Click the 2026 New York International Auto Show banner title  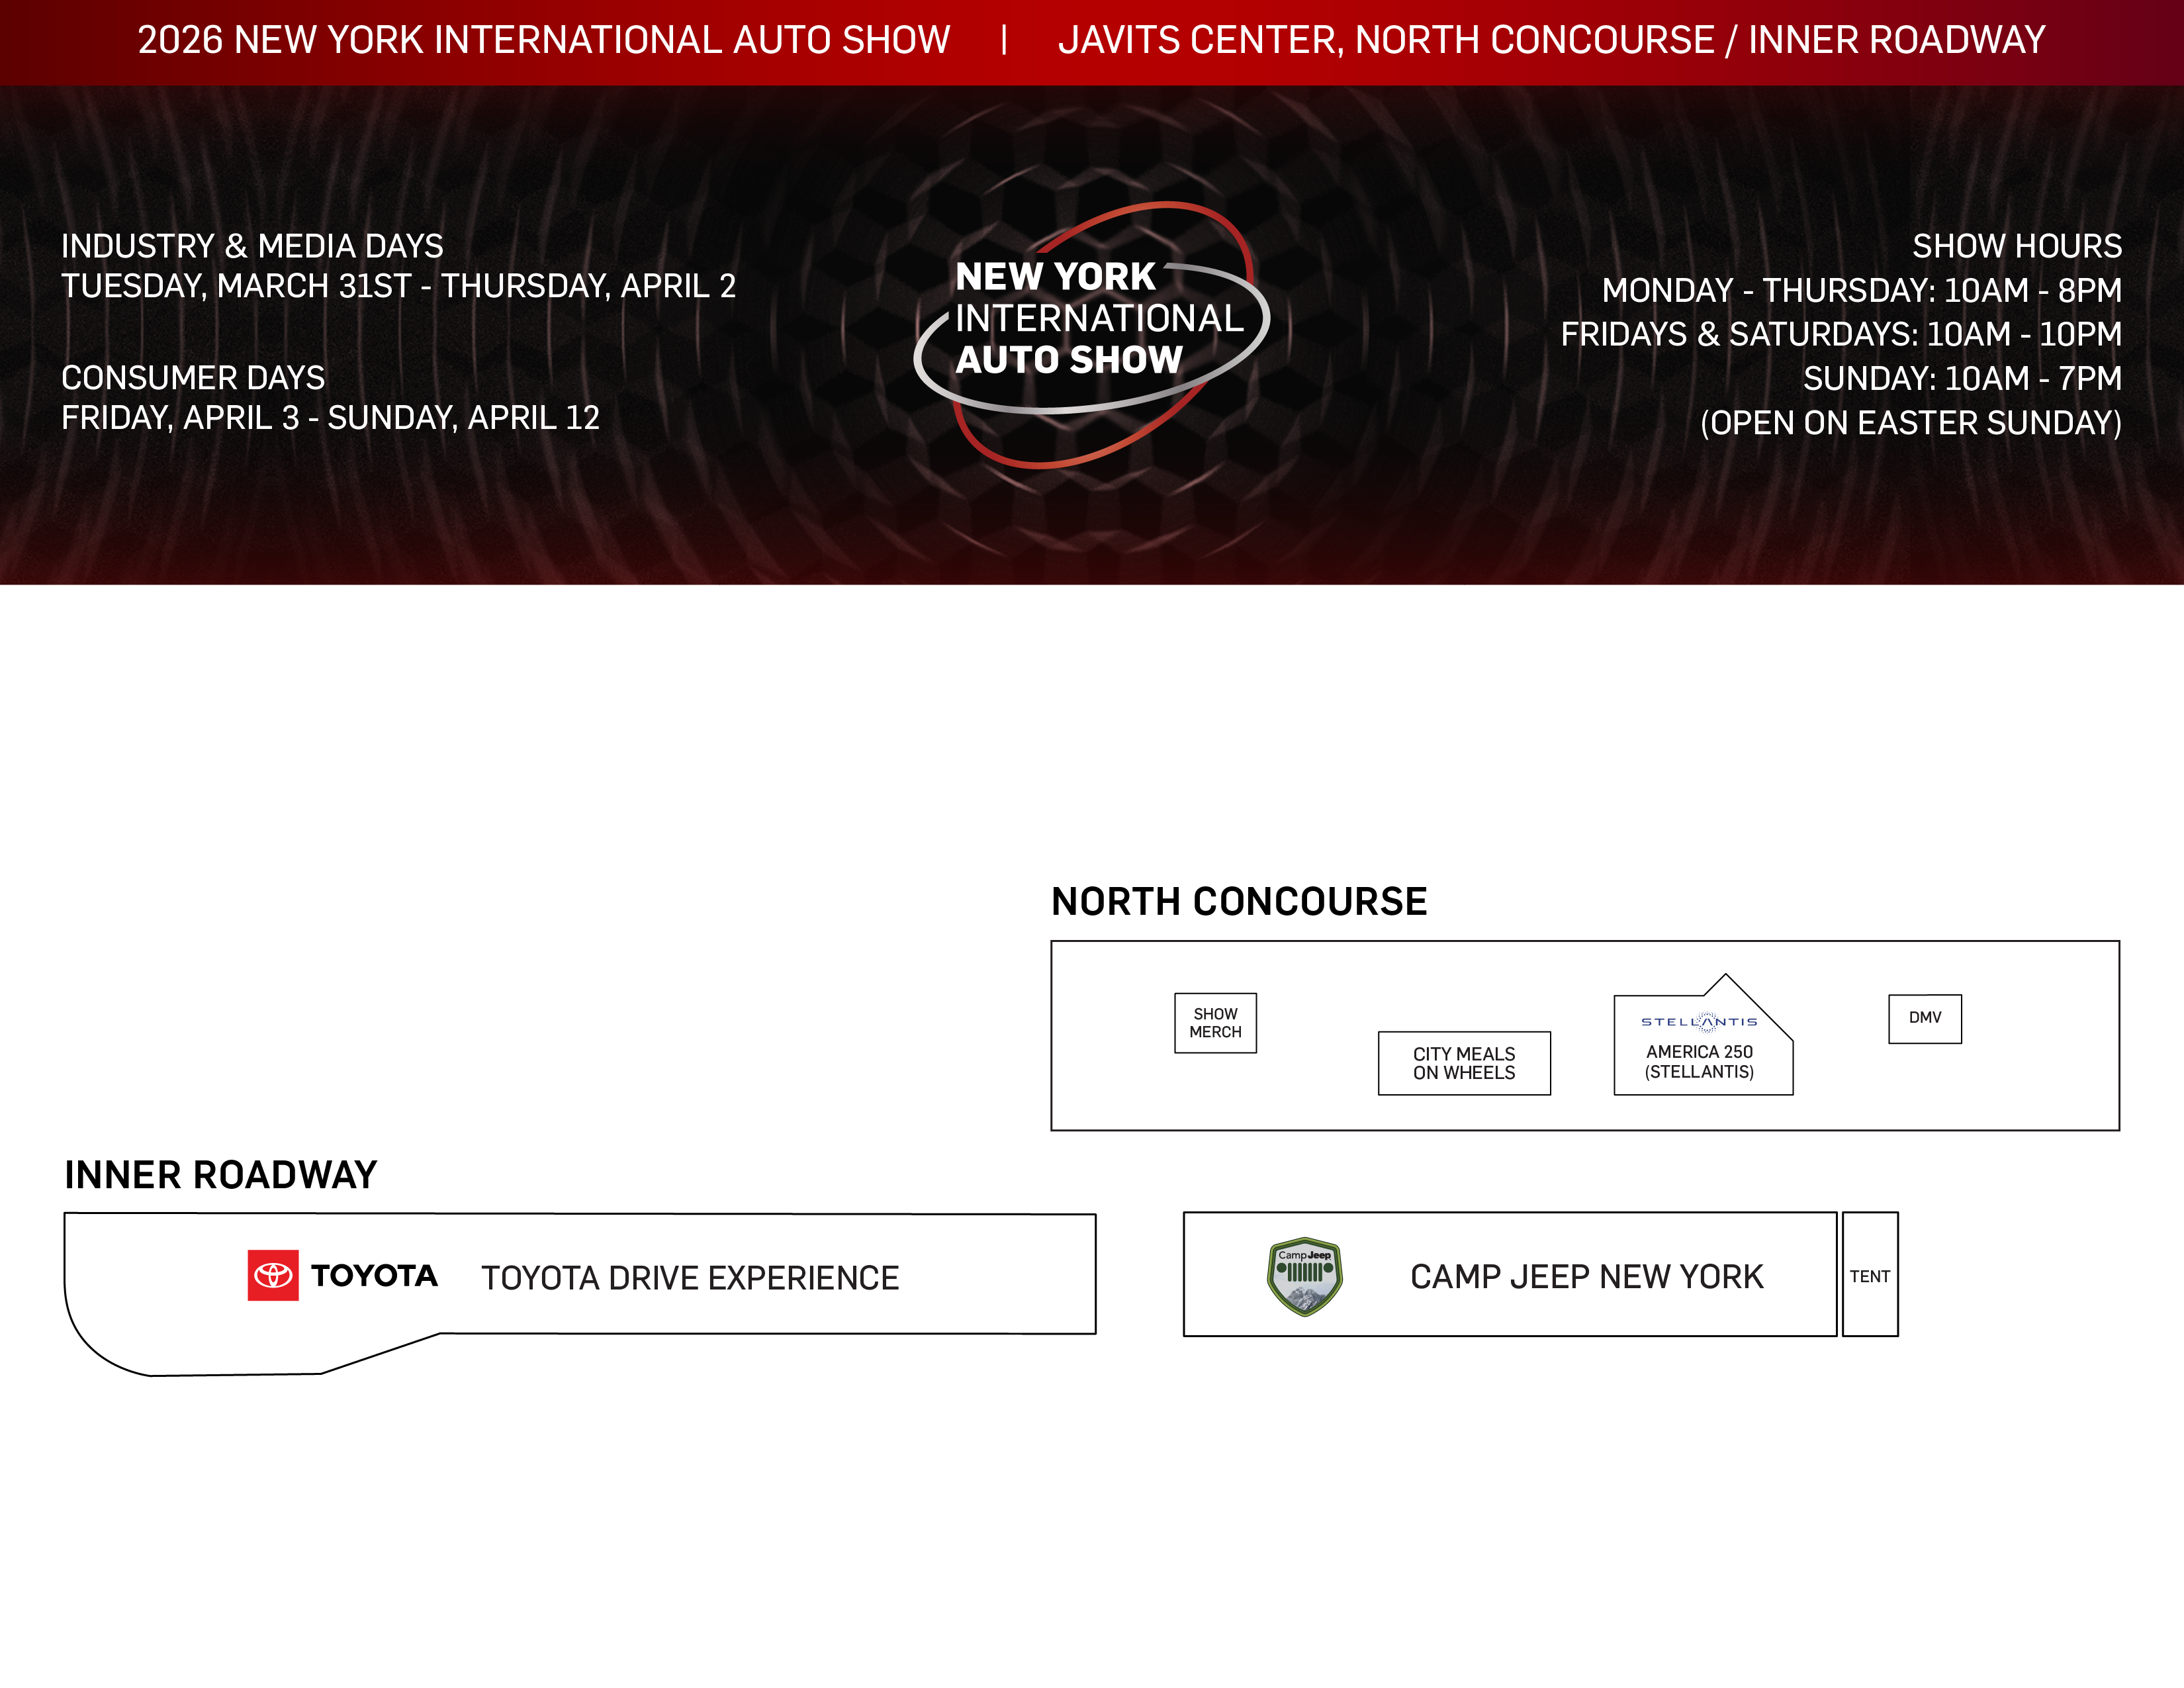543,41
